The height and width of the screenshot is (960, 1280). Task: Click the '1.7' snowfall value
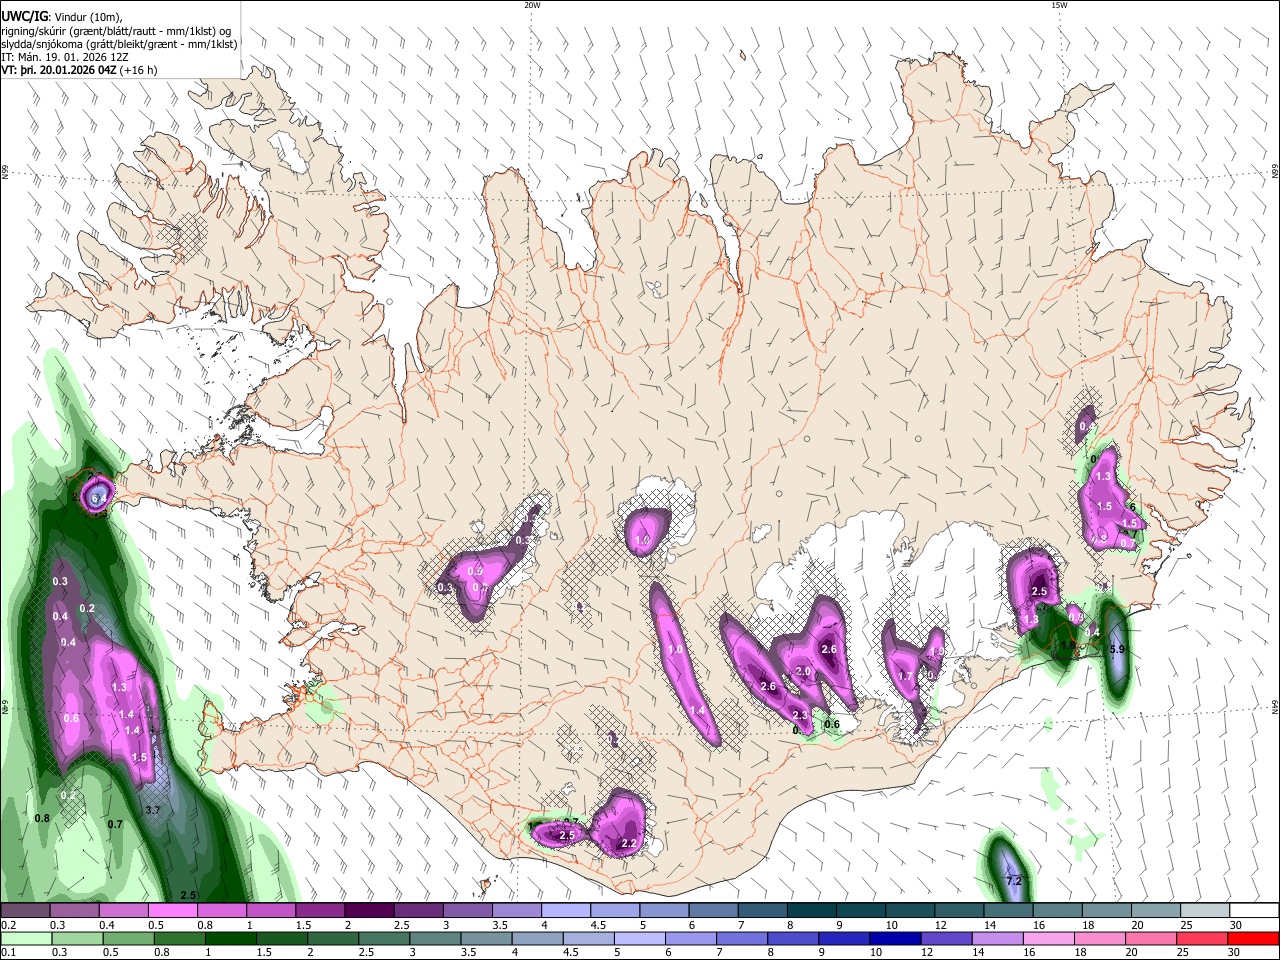906,677
